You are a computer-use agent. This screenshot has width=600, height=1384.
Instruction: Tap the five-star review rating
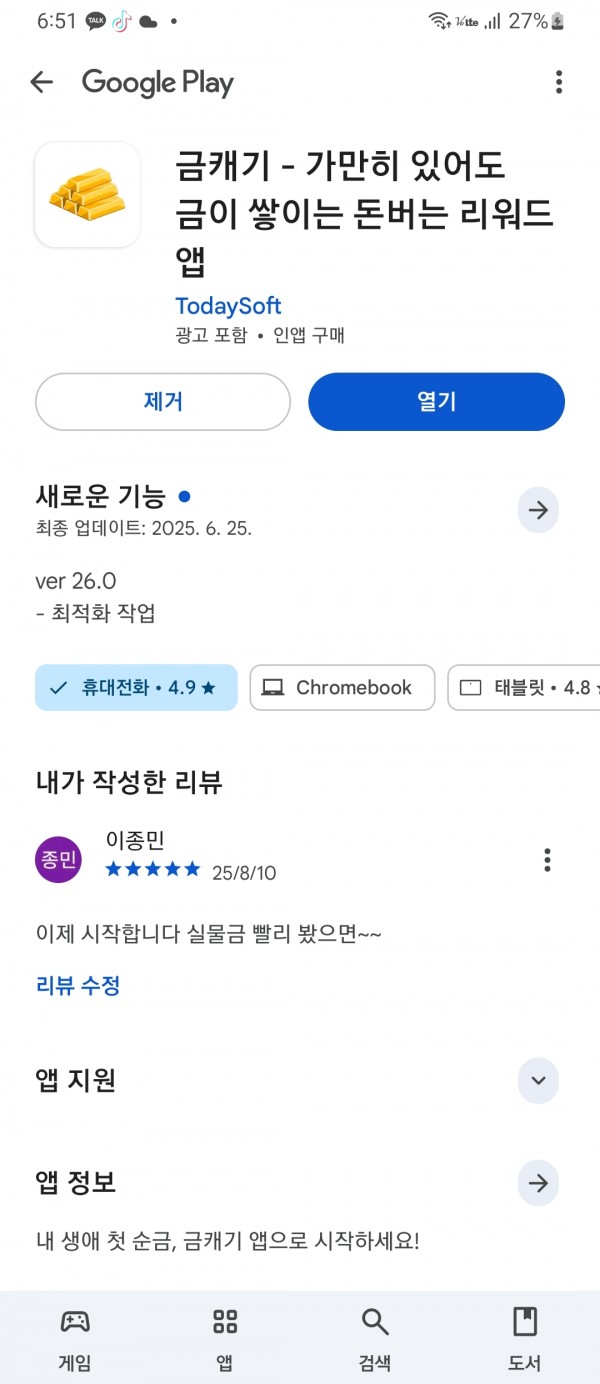pos(153,870)
